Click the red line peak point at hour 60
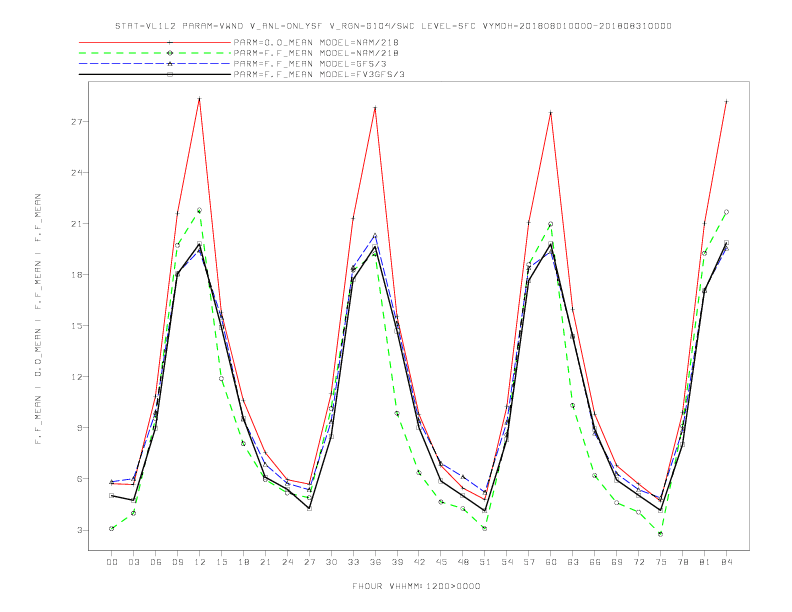Screen dimensions: 792x612 (551, 113)
